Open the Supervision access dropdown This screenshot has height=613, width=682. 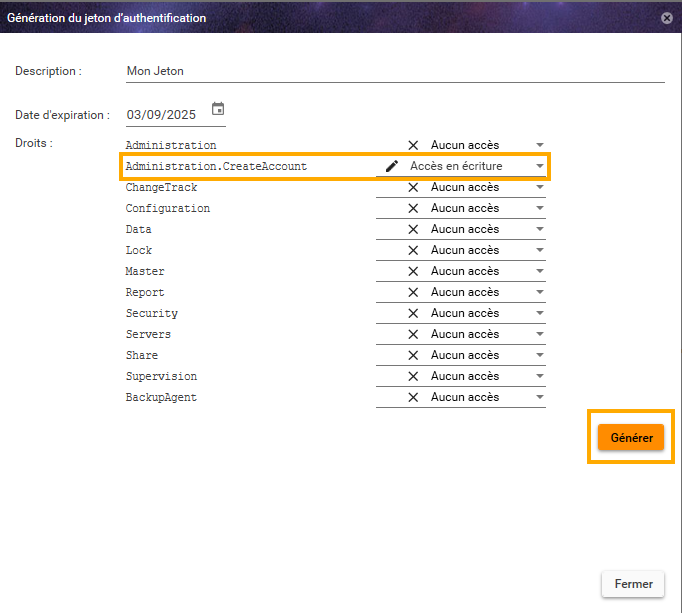(x=539, y=376)
